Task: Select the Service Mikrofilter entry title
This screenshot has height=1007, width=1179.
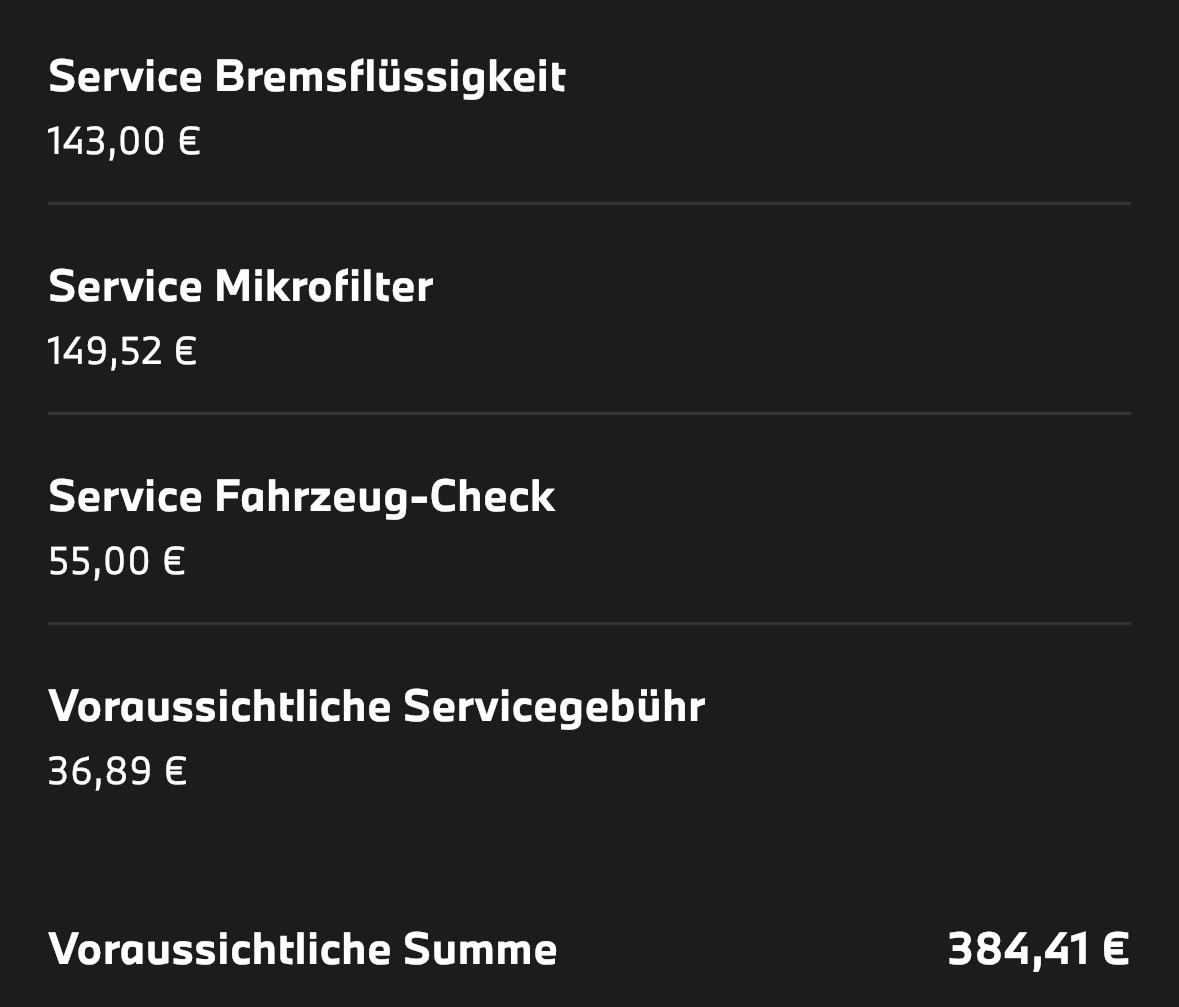Action: [x=240, y=287]
